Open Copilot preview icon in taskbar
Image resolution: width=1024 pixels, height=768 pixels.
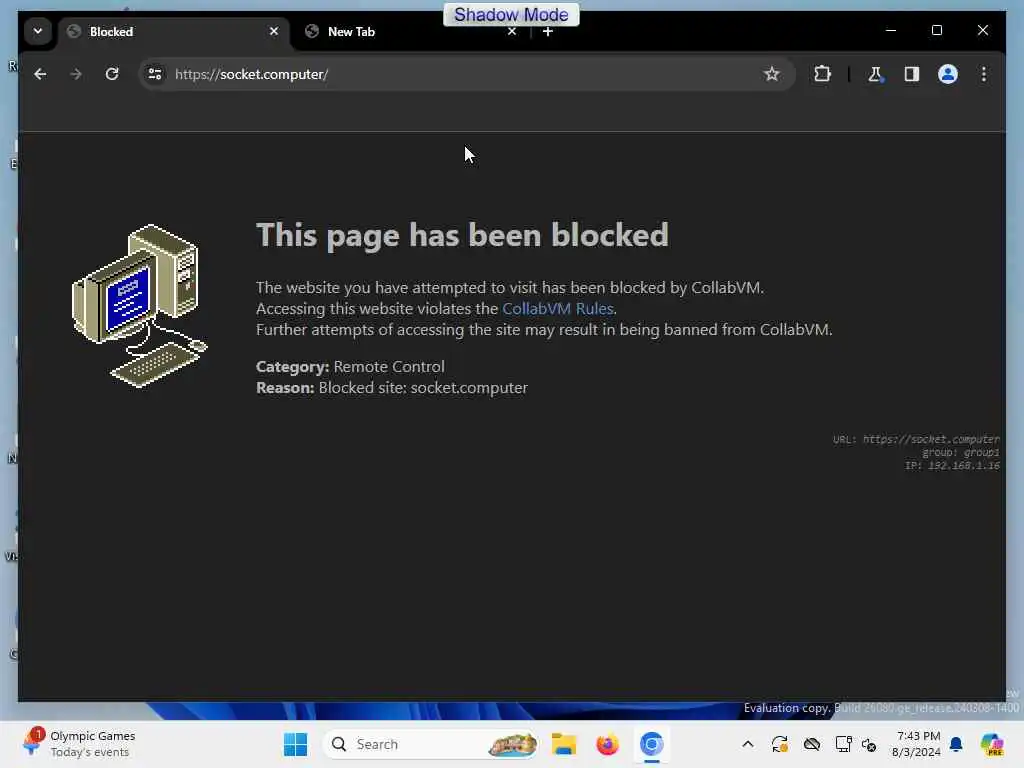tap(993, 744)
